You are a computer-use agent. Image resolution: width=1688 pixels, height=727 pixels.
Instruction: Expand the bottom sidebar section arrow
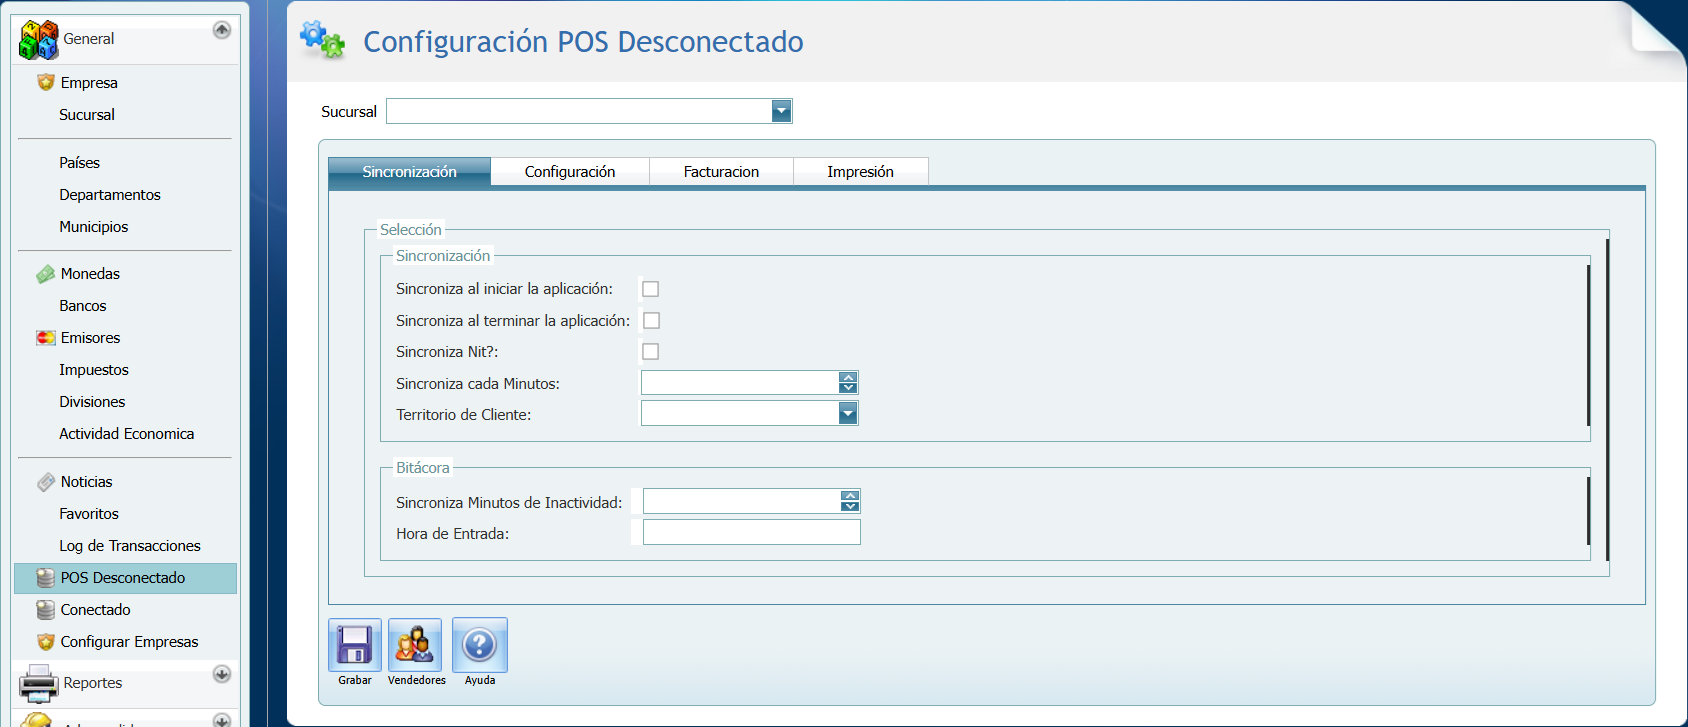click(x=222, y=720)
